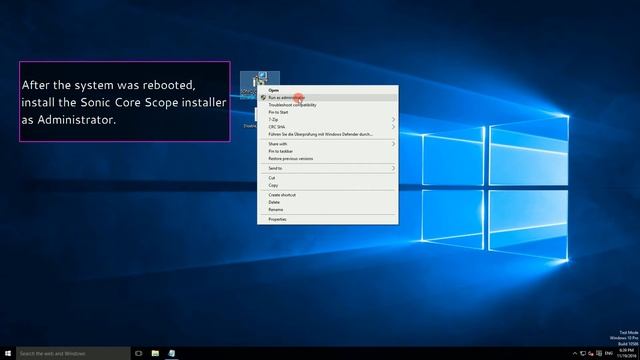Select Pin to Start
Screen dimensions: 640x360
pos(328,112)
